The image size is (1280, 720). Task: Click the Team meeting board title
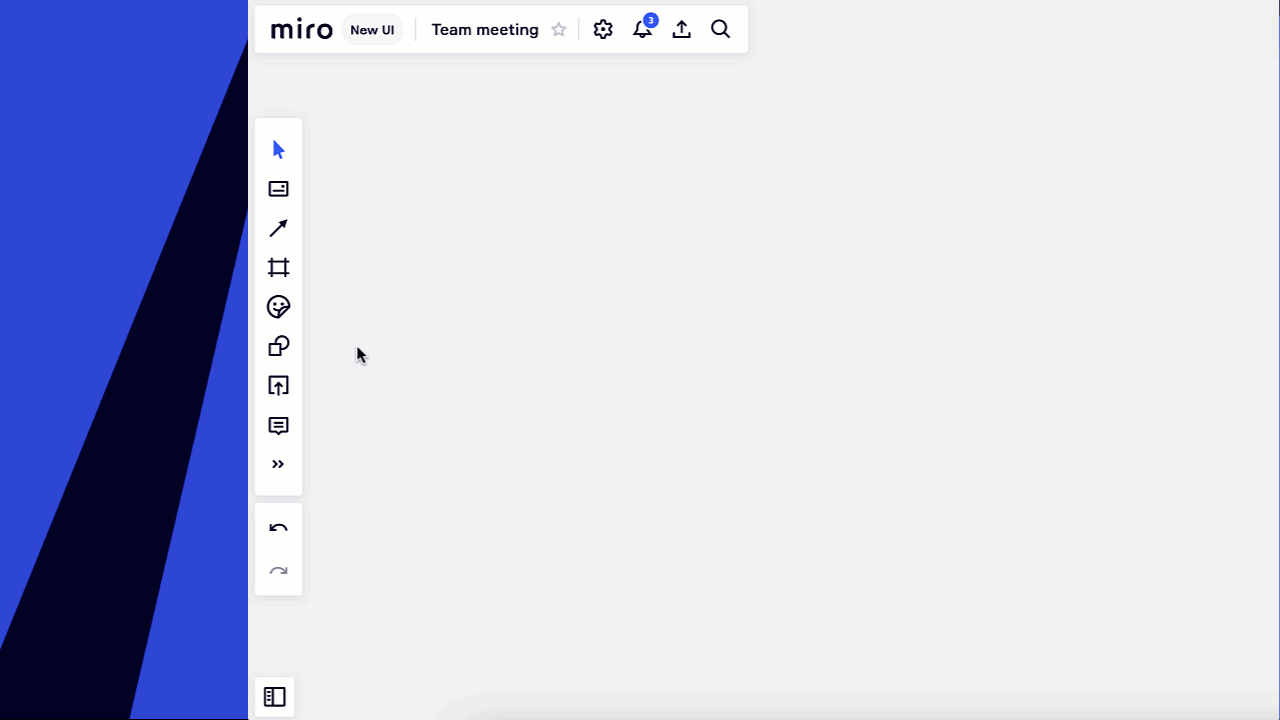485,29
